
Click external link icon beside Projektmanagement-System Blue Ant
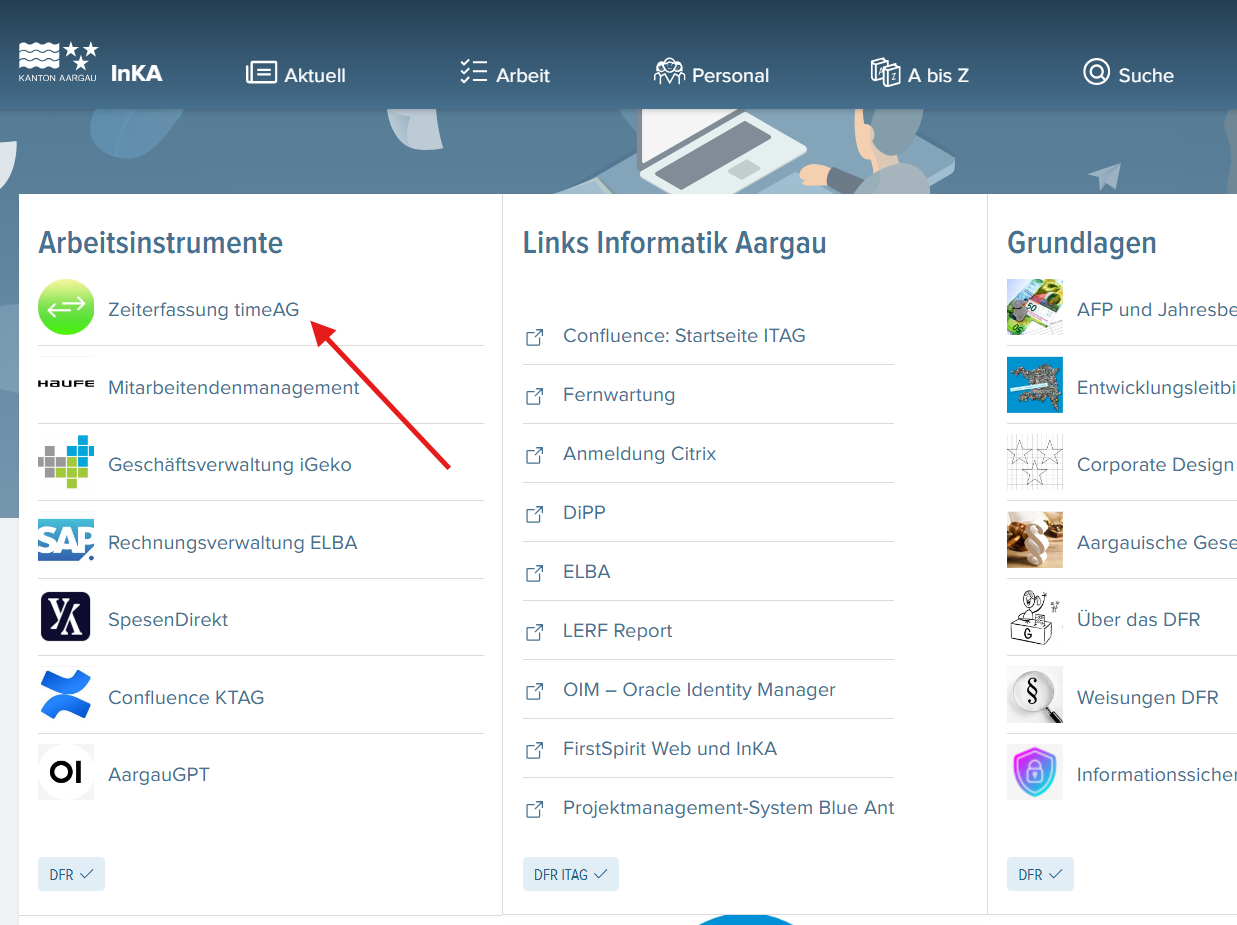coord(535,809)
